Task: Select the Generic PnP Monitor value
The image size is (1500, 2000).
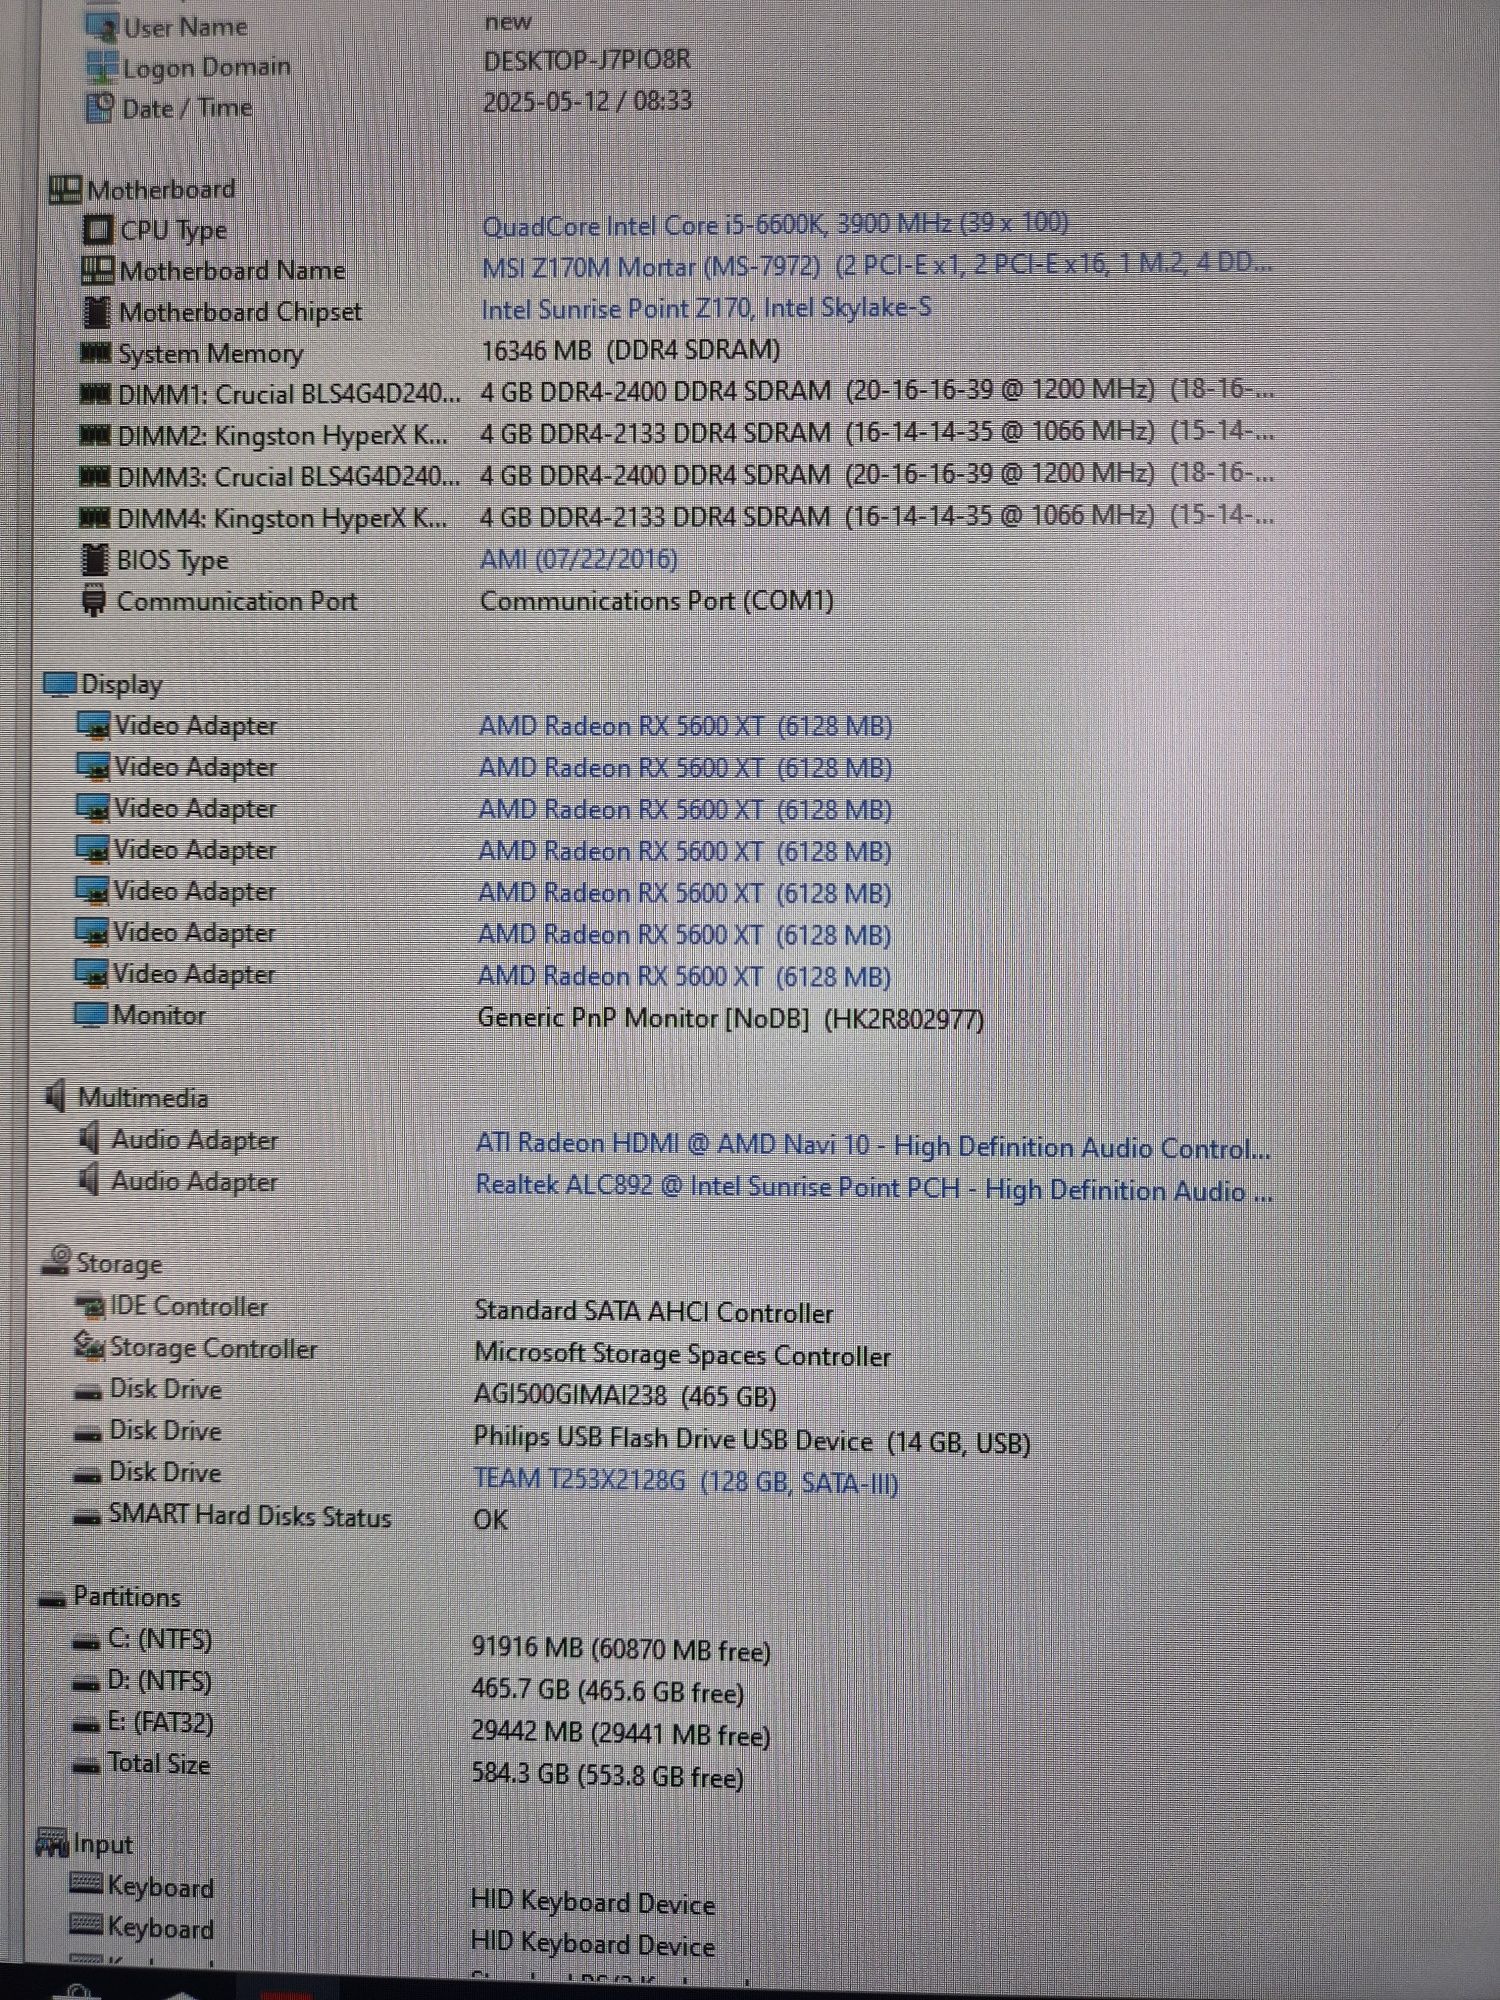Action: tap(730, 1019)
